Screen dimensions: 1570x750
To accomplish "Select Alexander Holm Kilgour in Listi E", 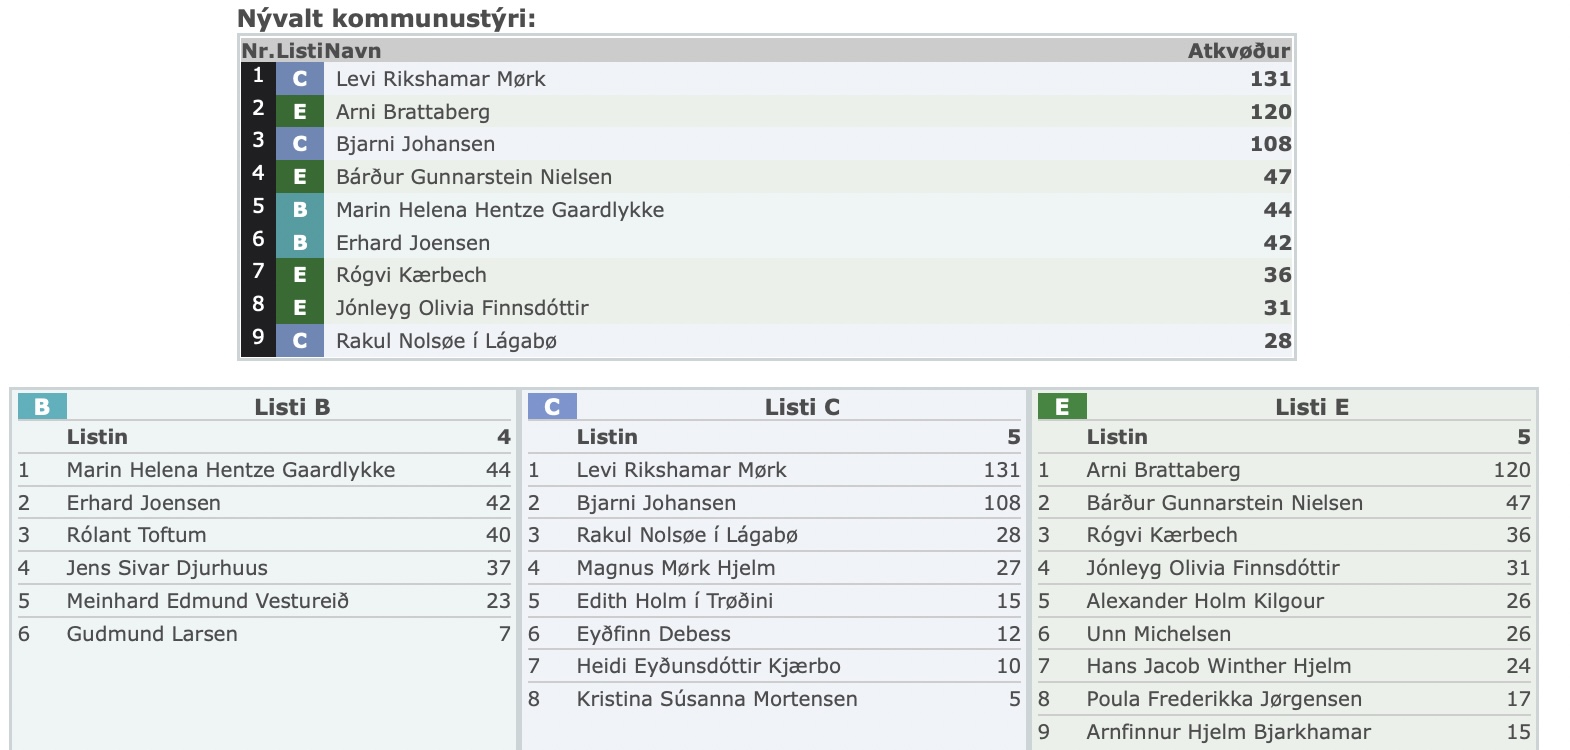I will pos(1204,601).
